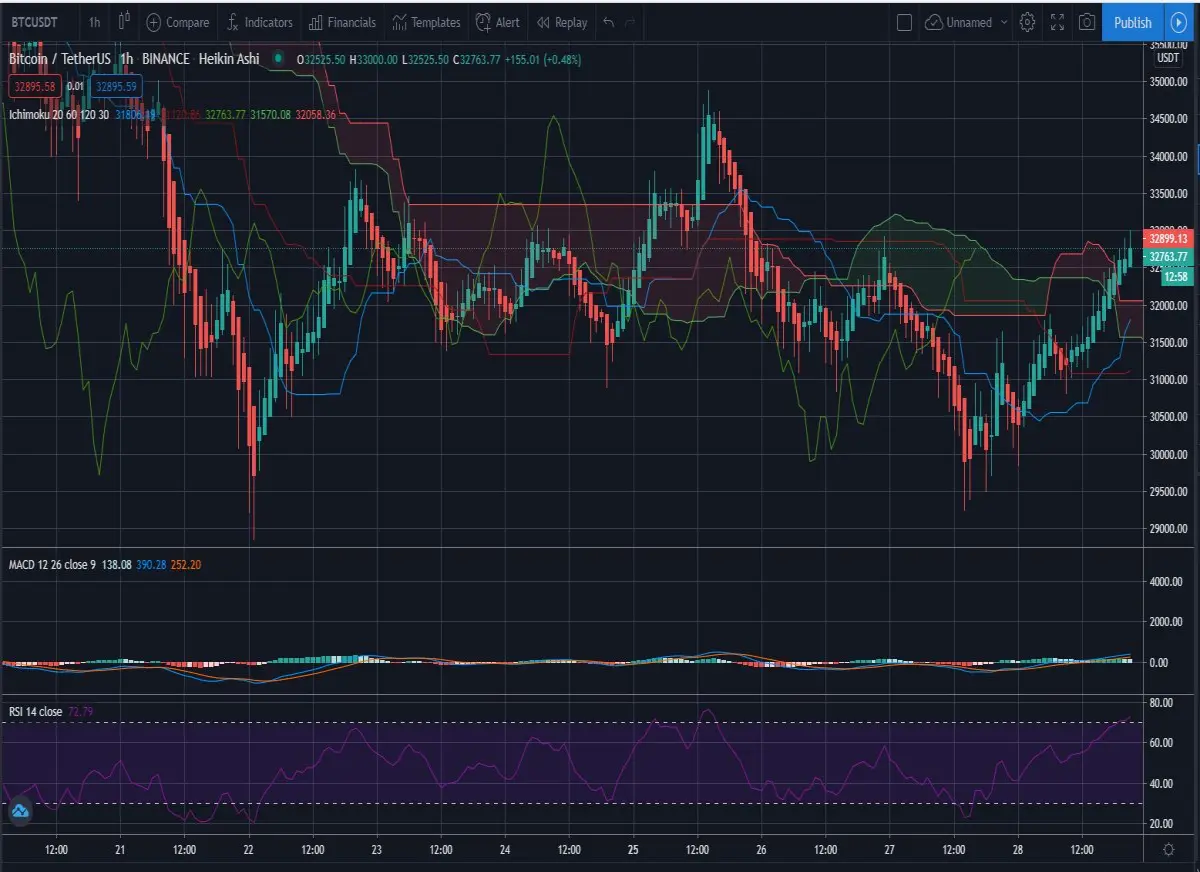Click the 29000.00 price axis label

click(1168, 528)
